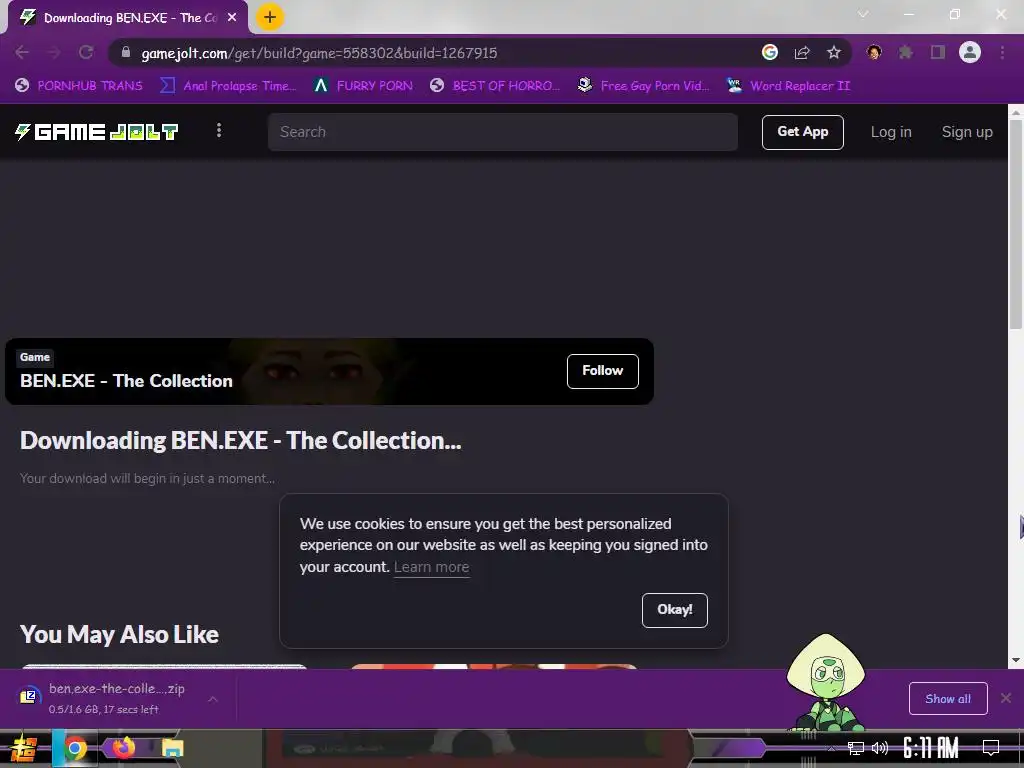This screenshot has height=768, width=1024.
Task: Close the Downloading BEN.EXE tab
Action: [232, 18]
